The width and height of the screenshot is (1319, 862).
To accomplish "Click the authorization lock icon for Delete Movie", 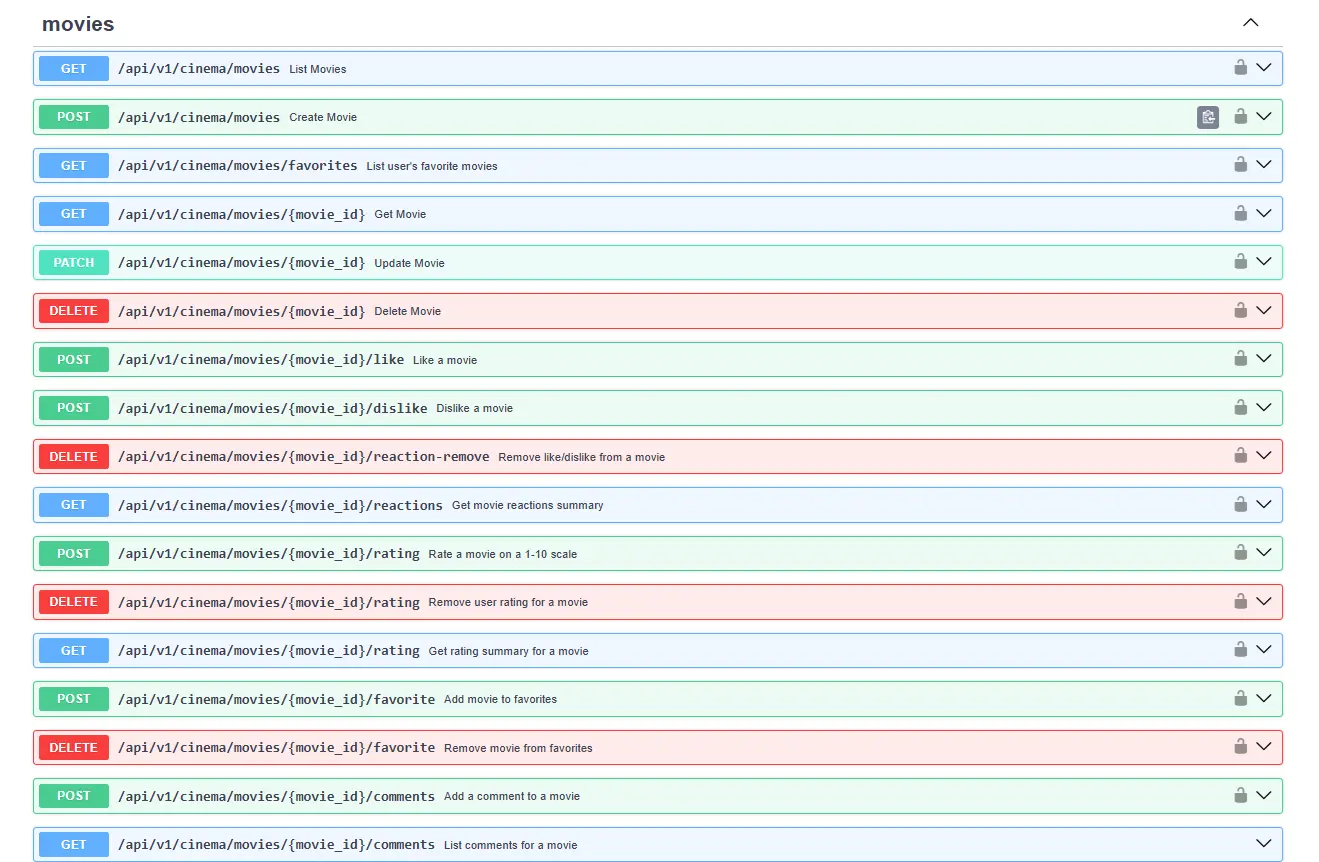I will tap(1240, 310).
